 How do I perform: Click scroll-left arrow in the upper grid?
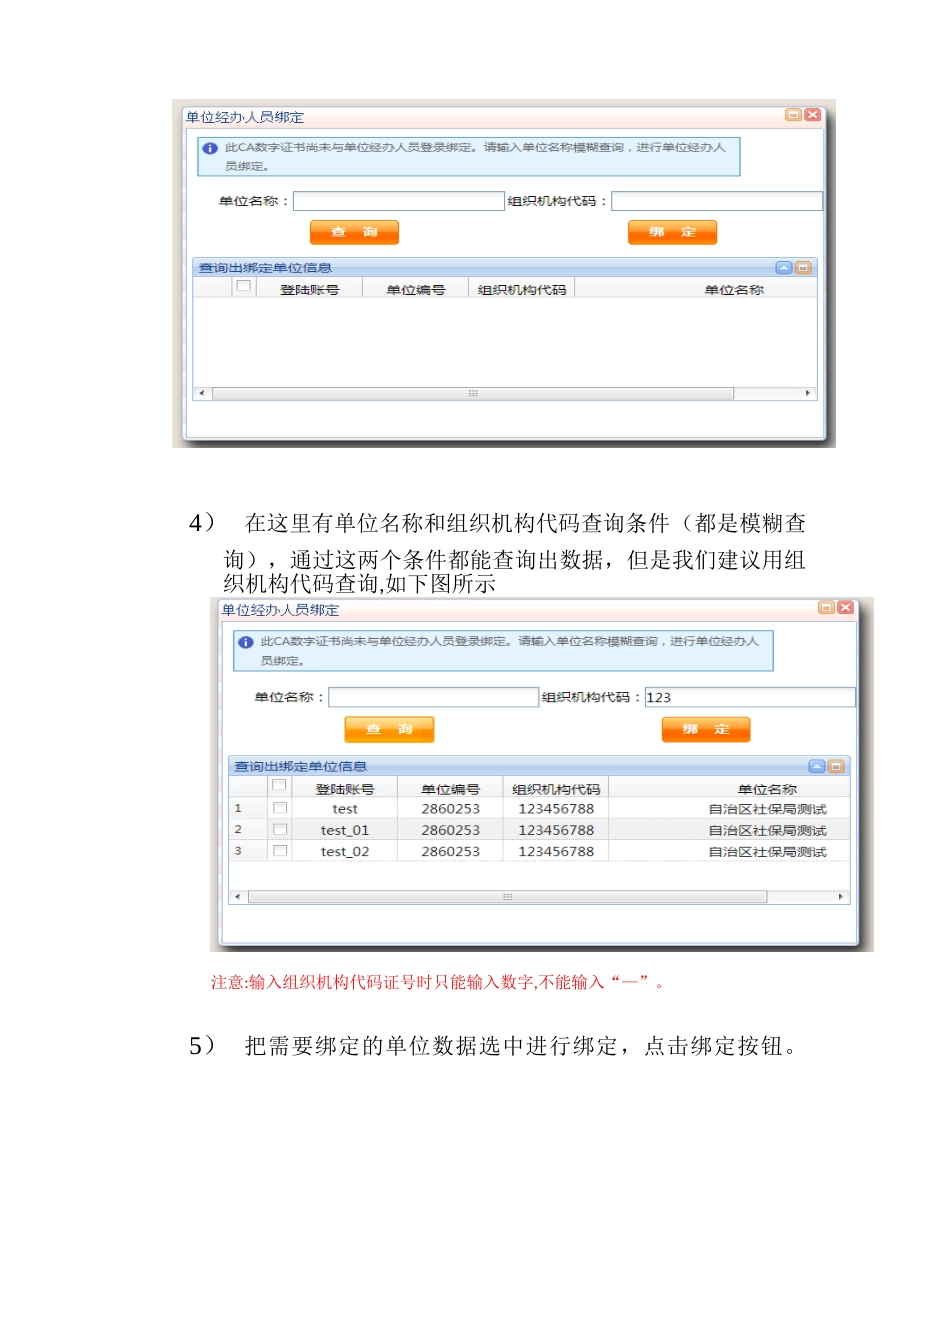(202, 393)
